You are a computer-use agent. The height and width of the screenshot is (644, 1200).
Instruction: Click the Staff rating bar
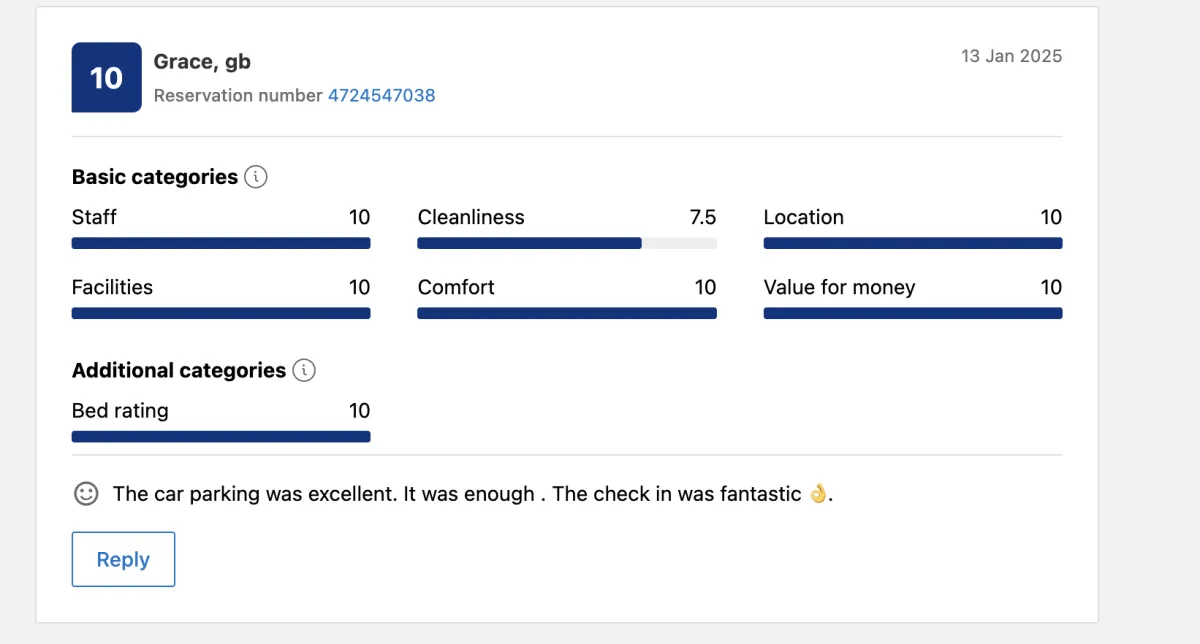coord(221,243)
